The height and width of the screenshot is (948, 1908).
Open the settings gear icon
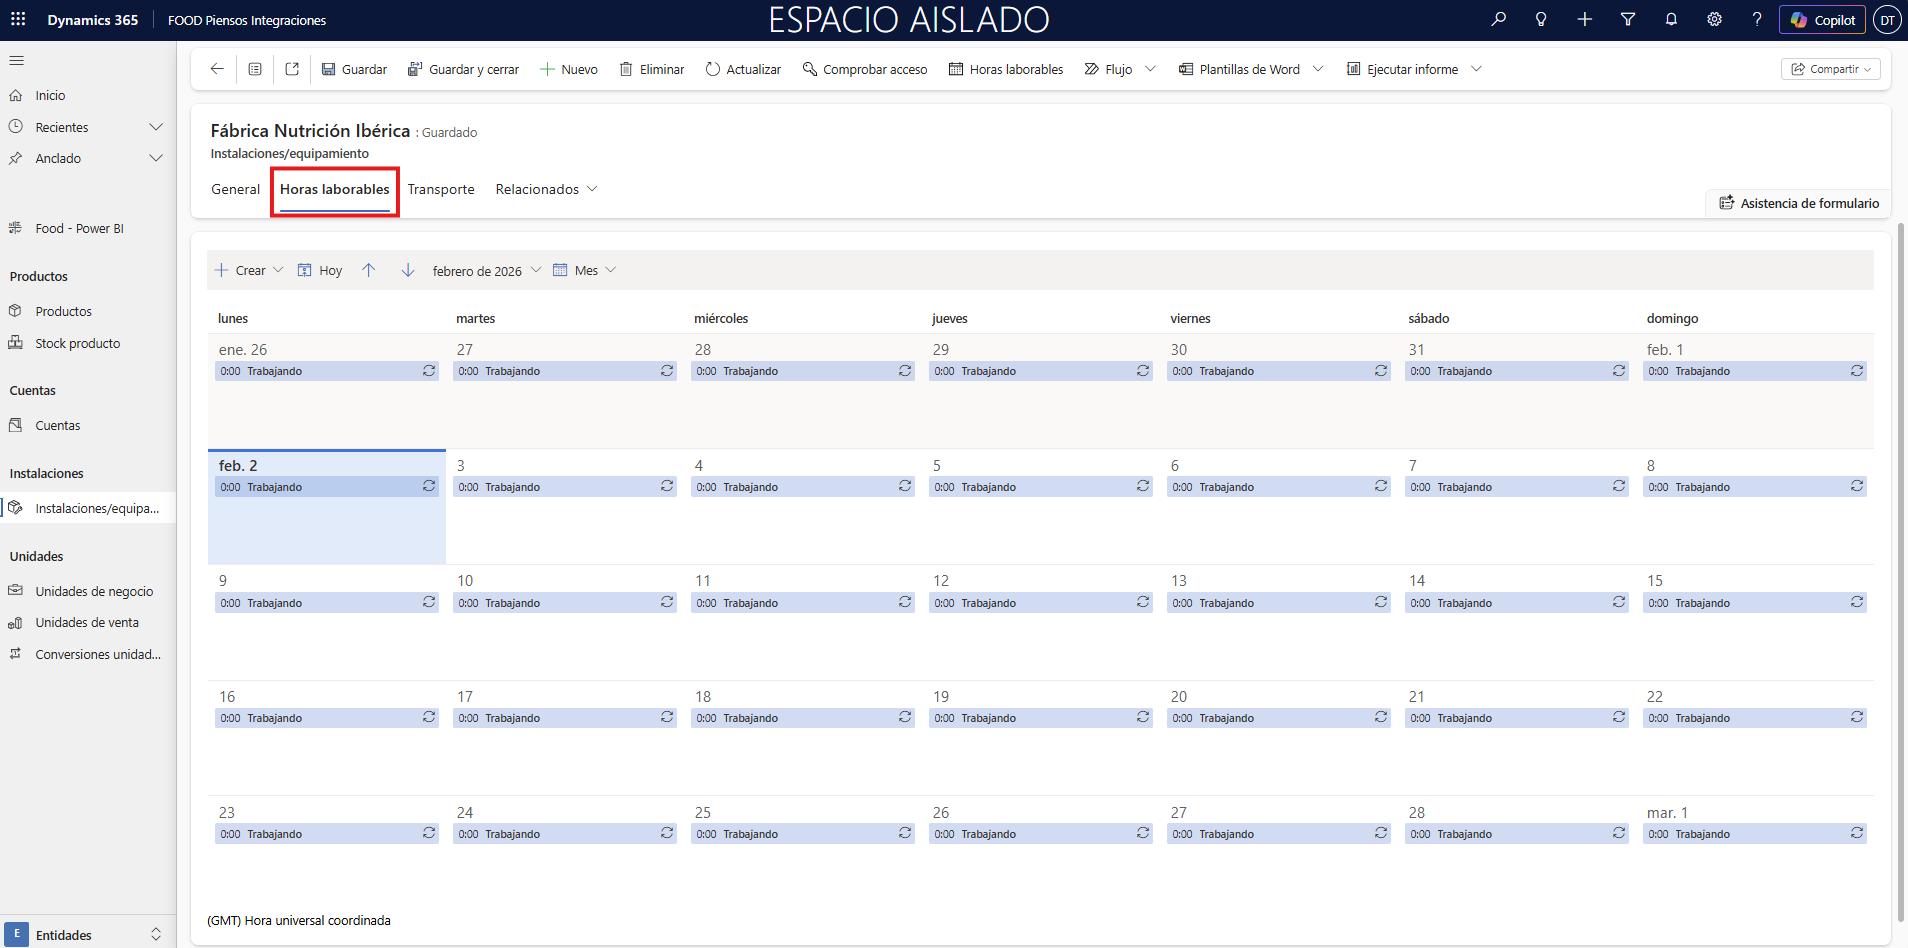point(1714,20)
